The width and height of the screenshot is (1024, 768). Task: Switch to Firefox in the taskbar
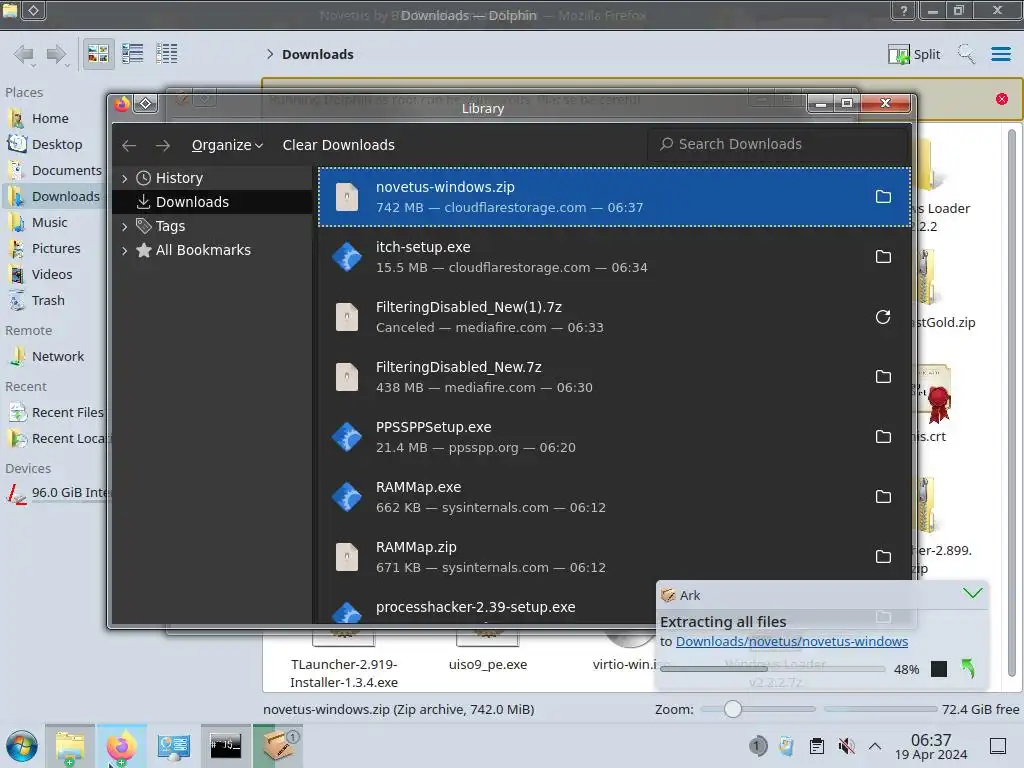pos(121,746)
